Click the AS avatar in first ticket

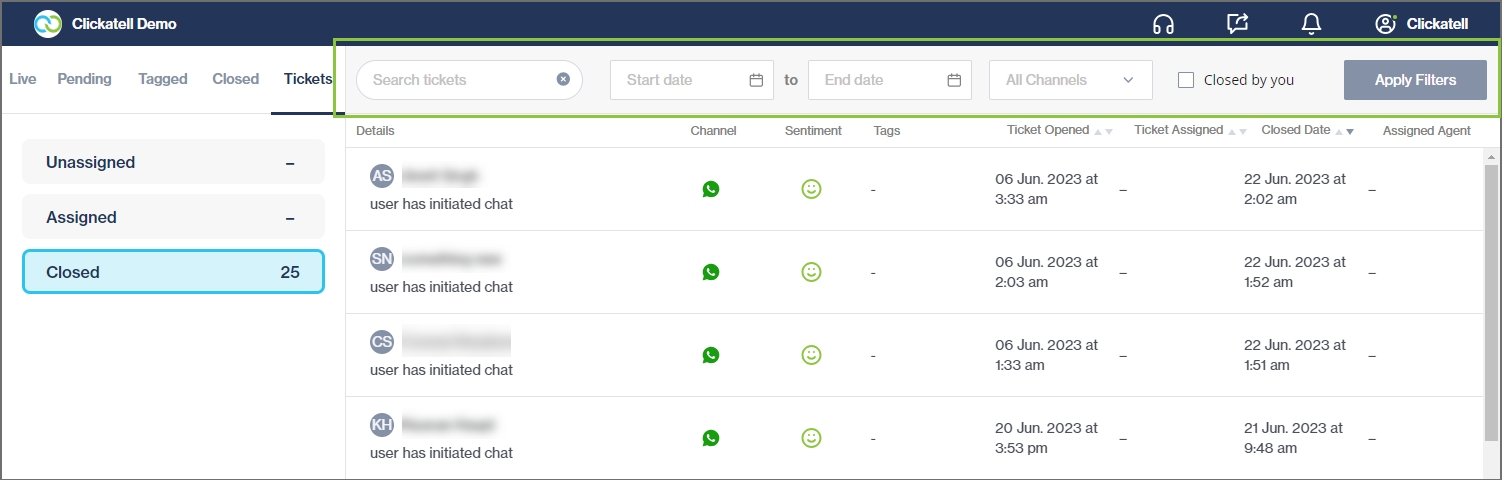[x=381, y=176]
